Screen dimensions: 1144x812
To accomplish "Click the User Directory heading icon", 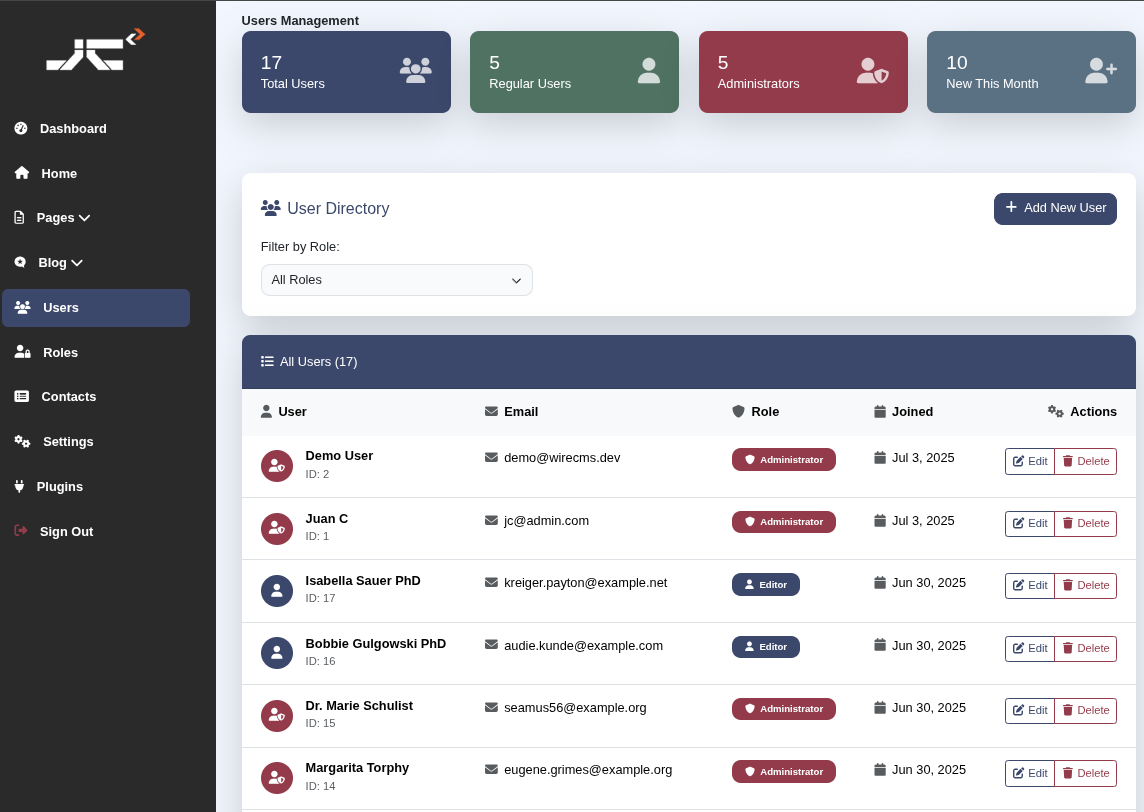I will 271,208.
